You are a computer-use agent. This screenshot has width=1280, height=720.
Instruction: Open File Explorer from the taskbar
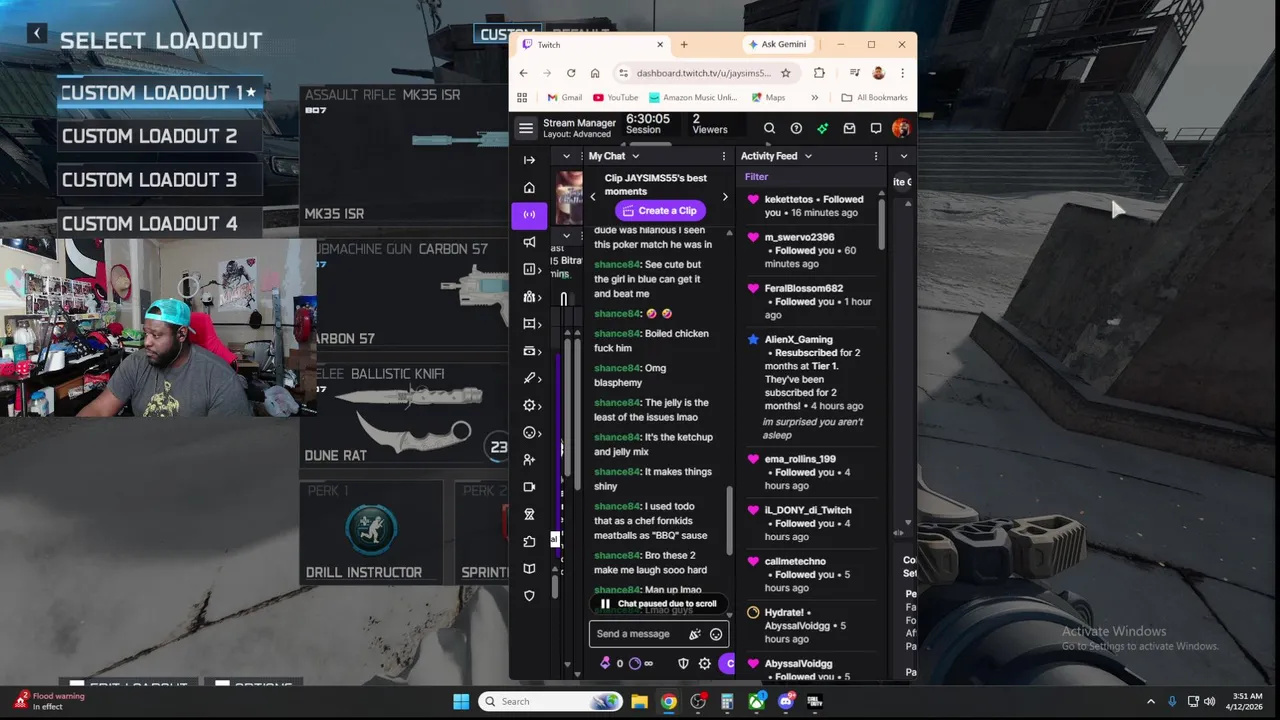pyautogui.click(x=639, y=701)
